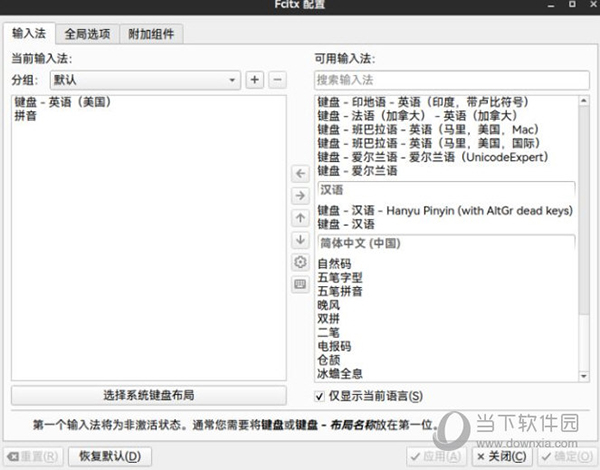Image resolution: width=600 pixels, height=470 pixels.
Task: Move selected input method up
Action: coord(300,218)
